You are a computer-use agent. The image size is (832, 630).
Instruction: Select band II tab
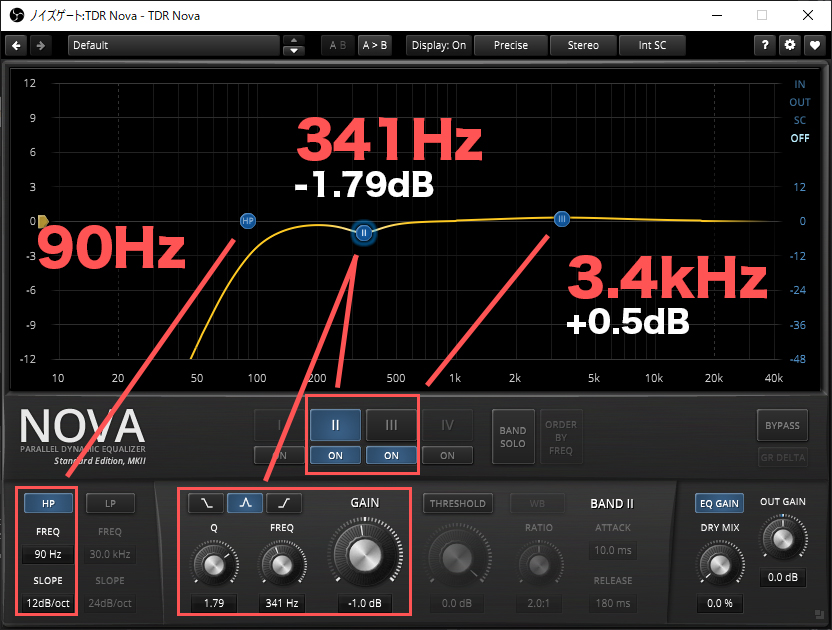[x=335, y=425]
